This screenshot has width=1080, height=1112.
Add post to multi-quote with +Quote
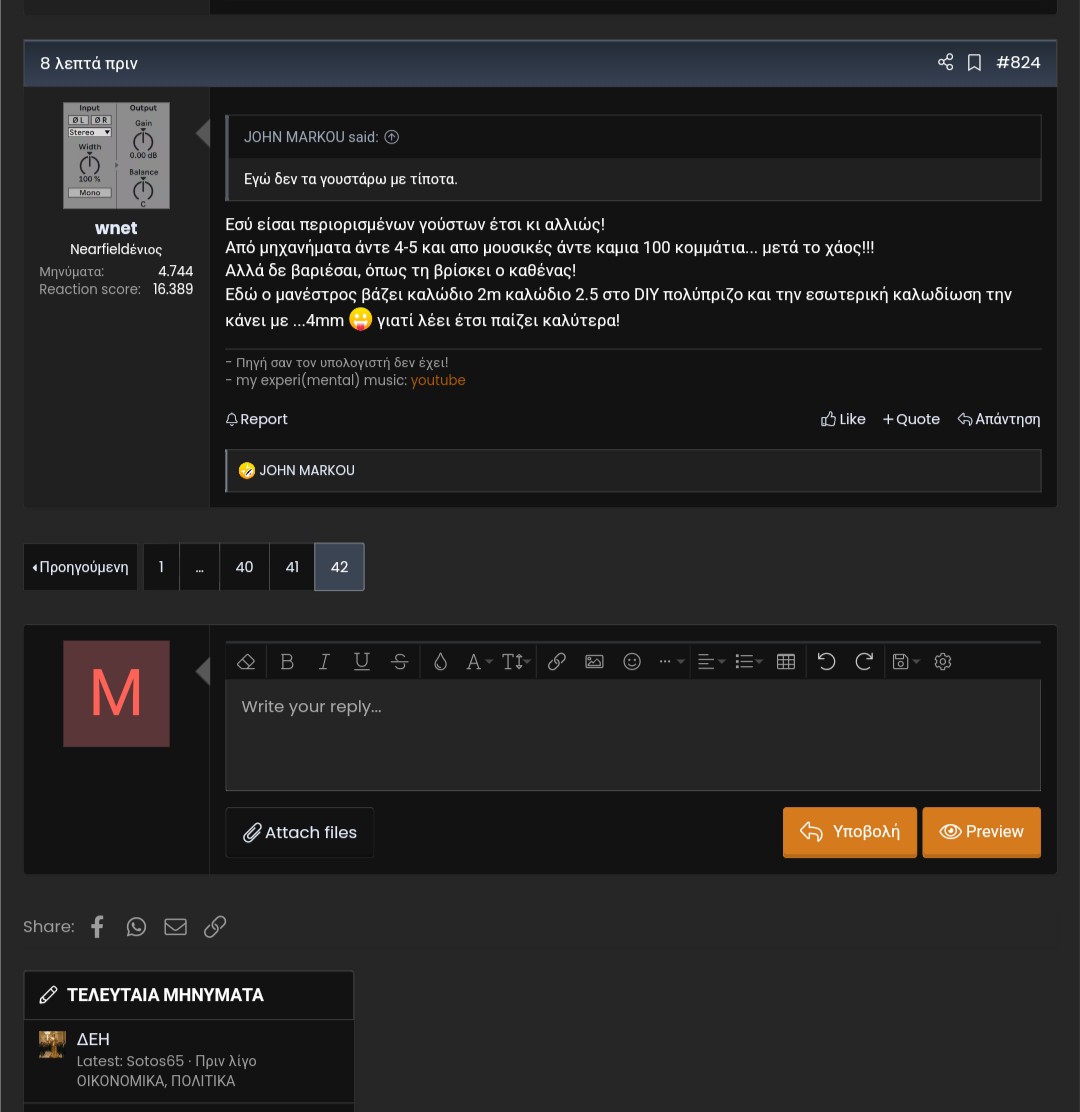[911, 419]
